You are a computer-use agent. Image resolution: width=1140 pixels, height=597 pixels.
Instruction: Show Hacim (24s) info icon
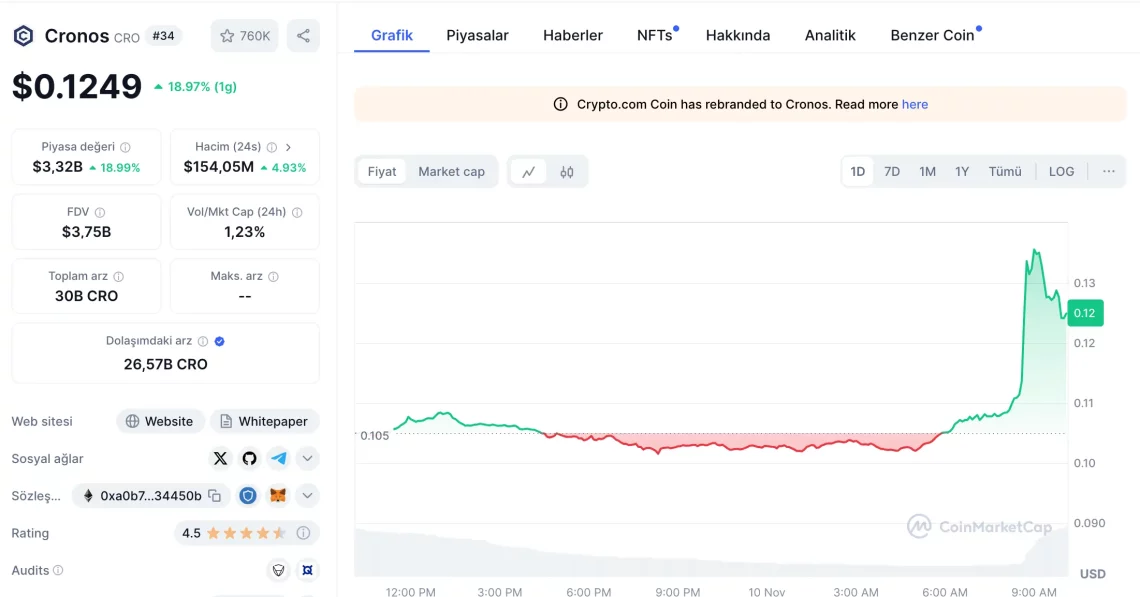pyautogui.click(x=272, y=147)
